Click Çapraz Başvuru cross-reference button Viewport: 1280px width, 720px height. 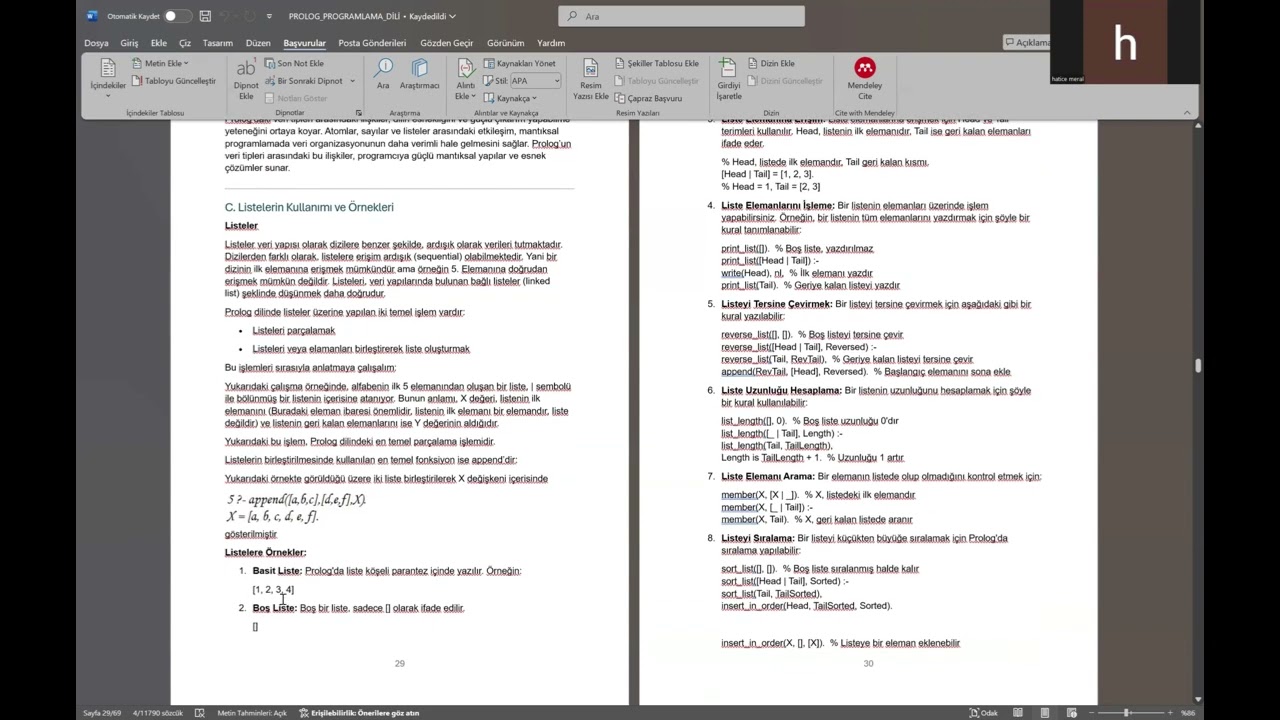click(x=648, y=98)
